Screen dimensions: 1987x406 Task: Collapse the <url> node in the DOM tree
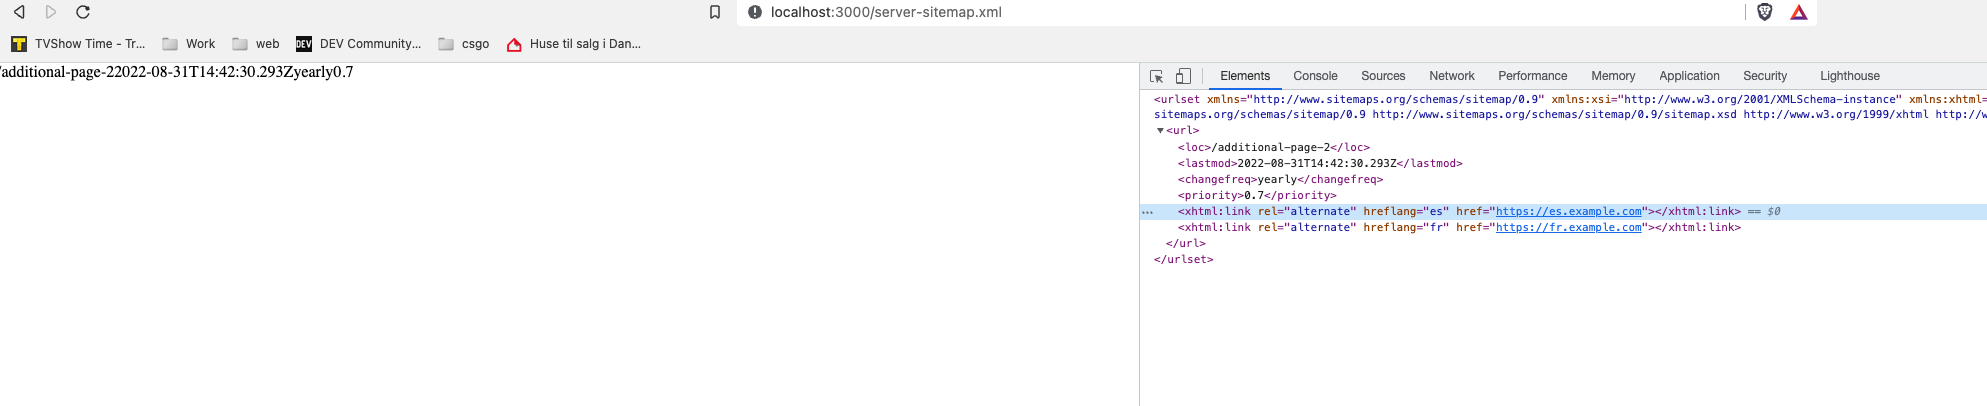click(x=1160, y=131)
